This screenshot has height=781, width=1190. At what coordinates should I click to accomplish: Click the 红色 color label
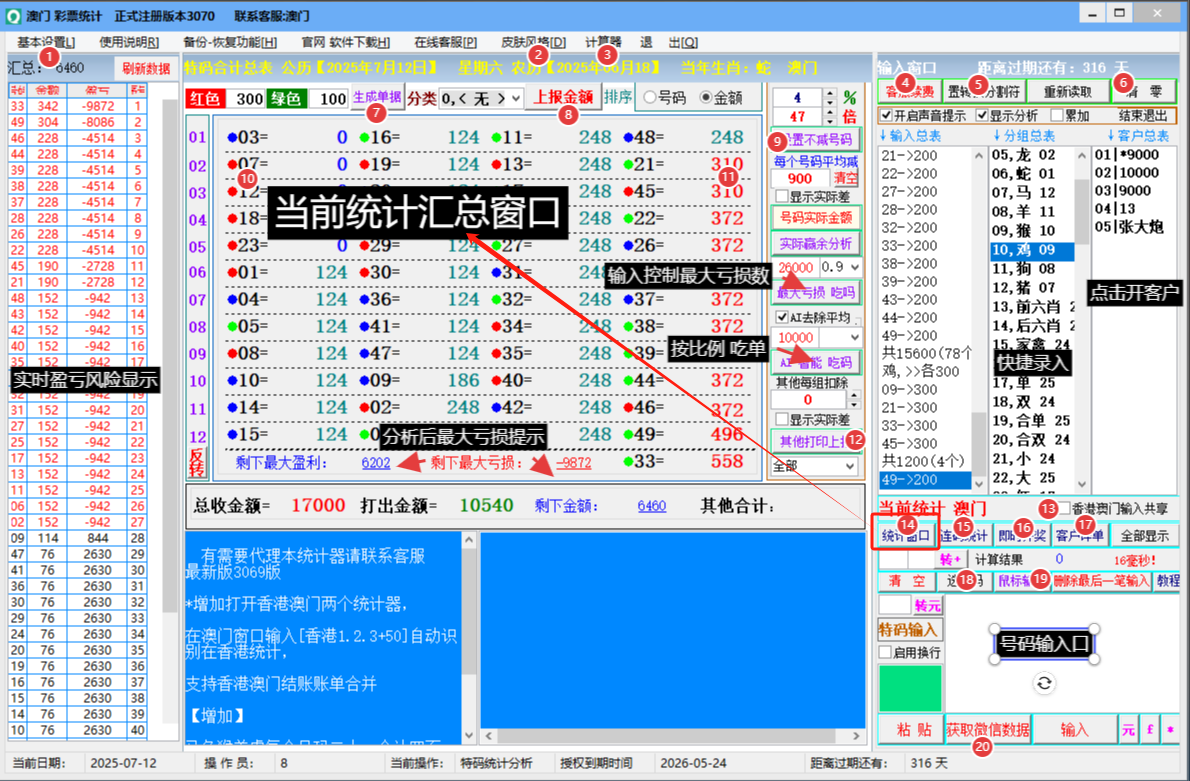(205, 98)
